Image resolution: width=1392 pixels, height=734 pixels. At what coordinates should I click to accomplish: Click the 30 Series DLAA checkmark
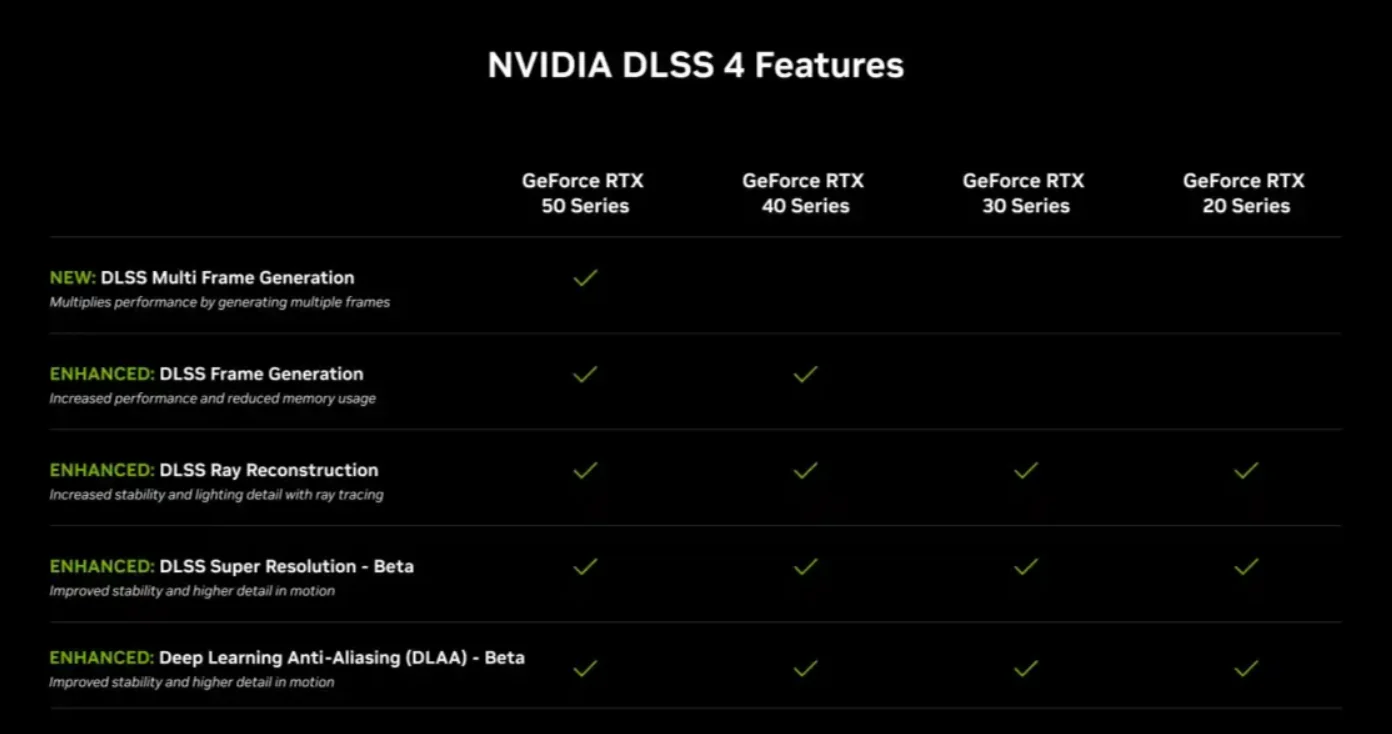coord(1025,668)
